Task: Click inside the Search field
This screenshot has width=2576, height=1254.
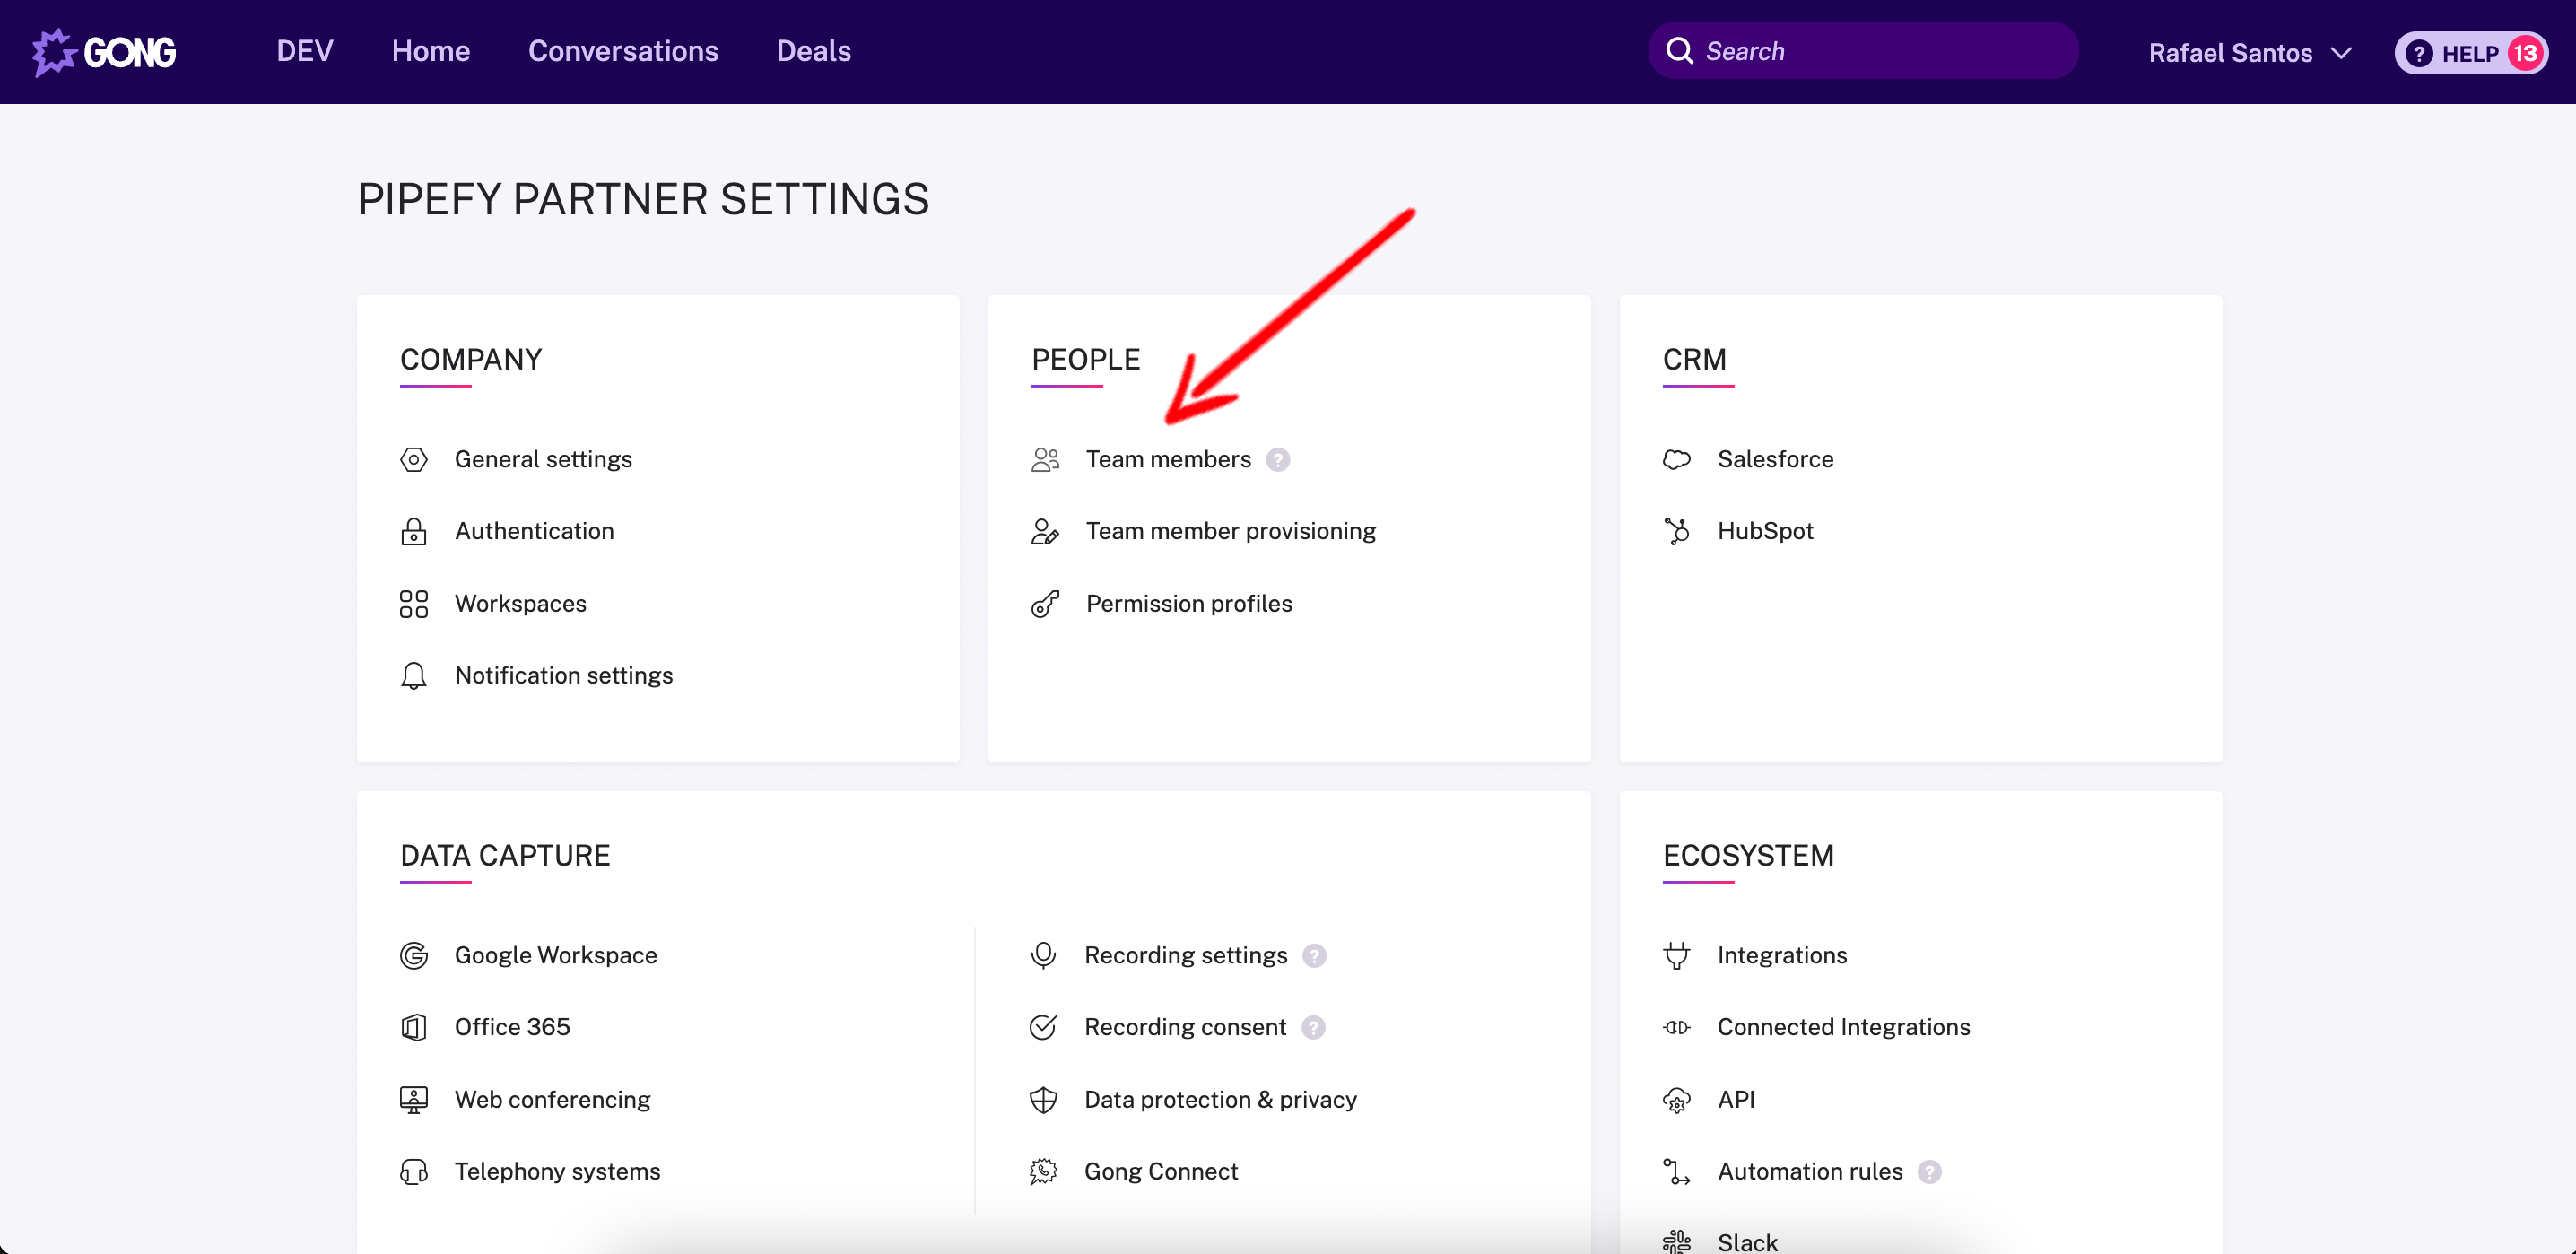Action: tap(1880, 51)
